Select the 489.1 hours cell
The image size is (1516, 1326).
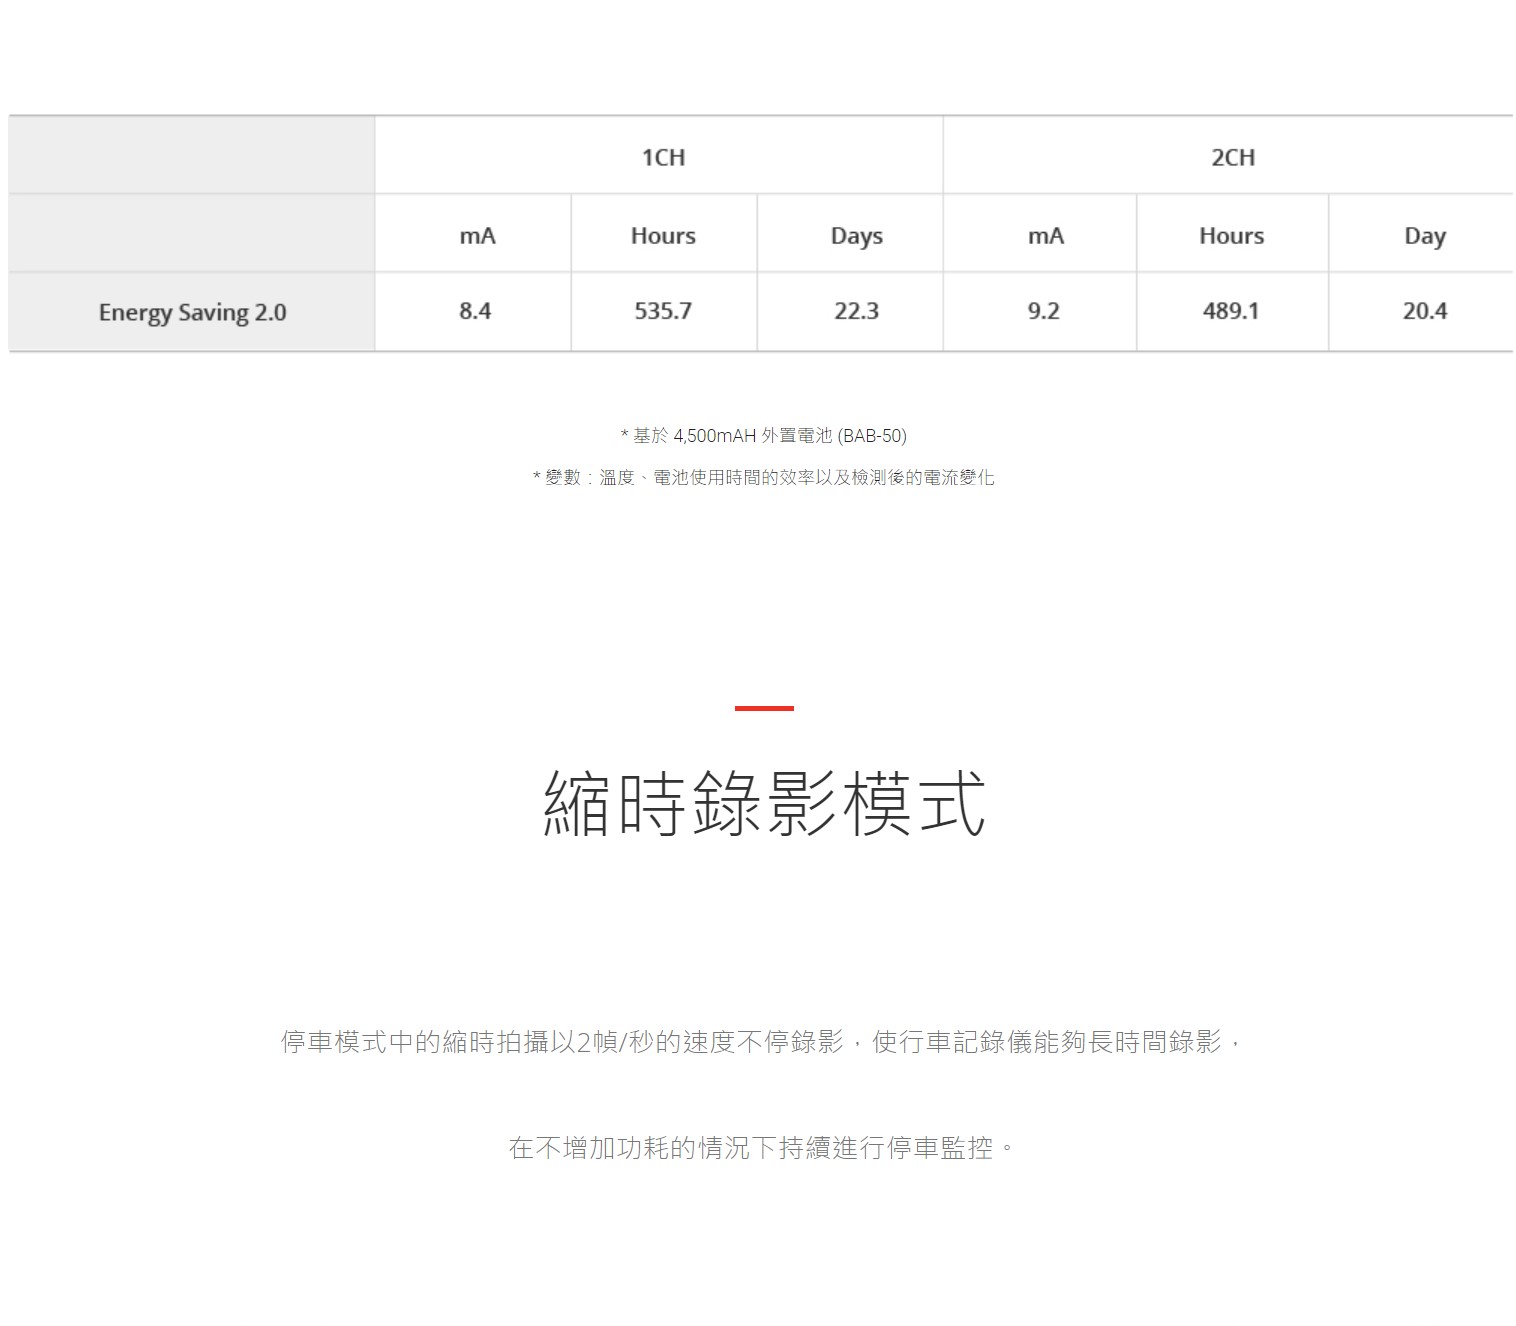[x=1230, y=311]
